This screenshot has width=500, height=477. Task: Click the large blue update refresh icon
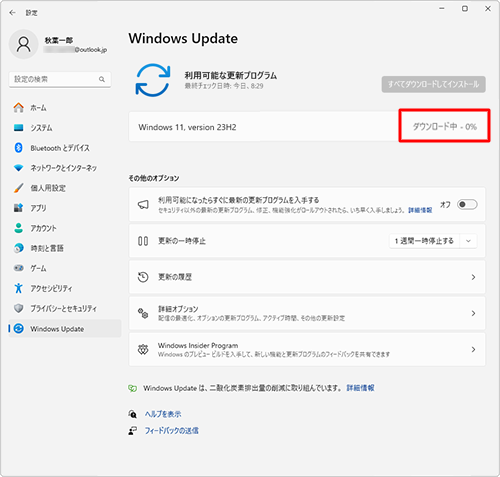coord(153,80)
